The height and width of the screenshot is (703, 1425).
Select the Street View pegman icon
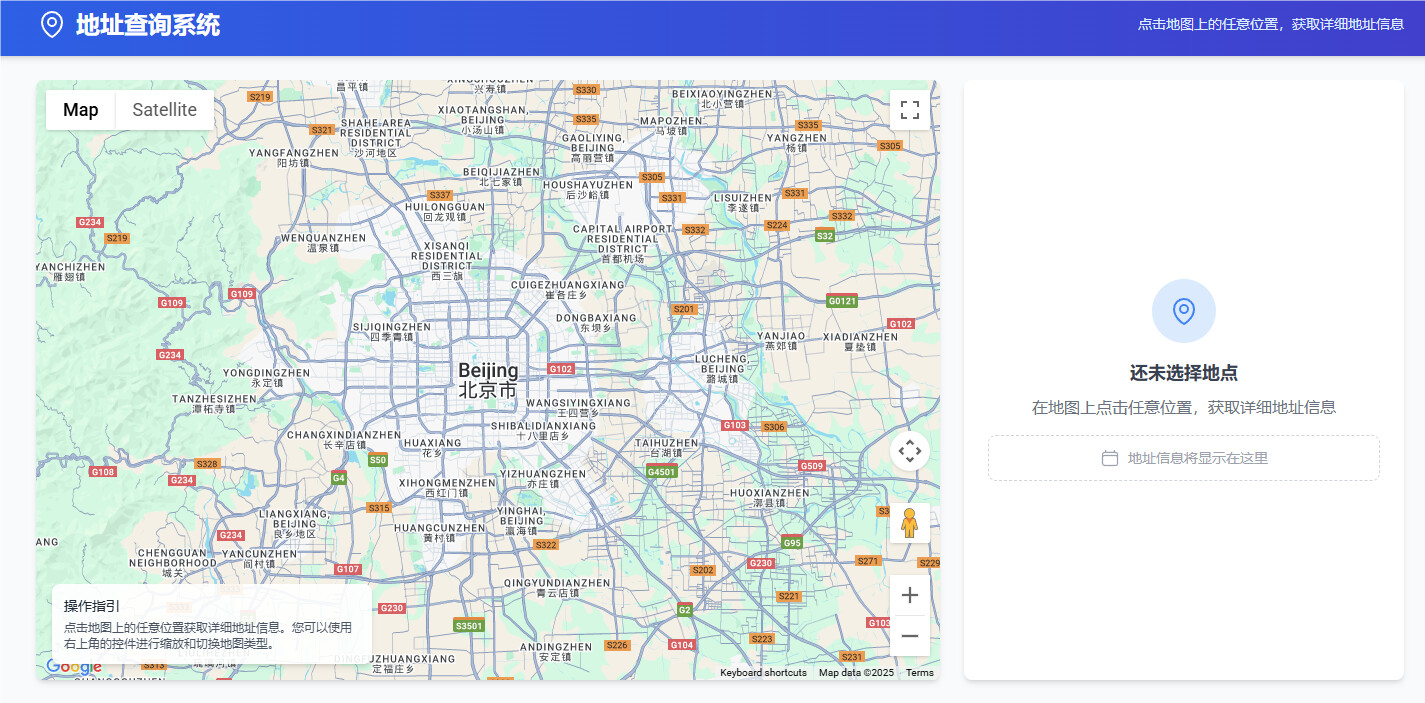coord(909,523)
